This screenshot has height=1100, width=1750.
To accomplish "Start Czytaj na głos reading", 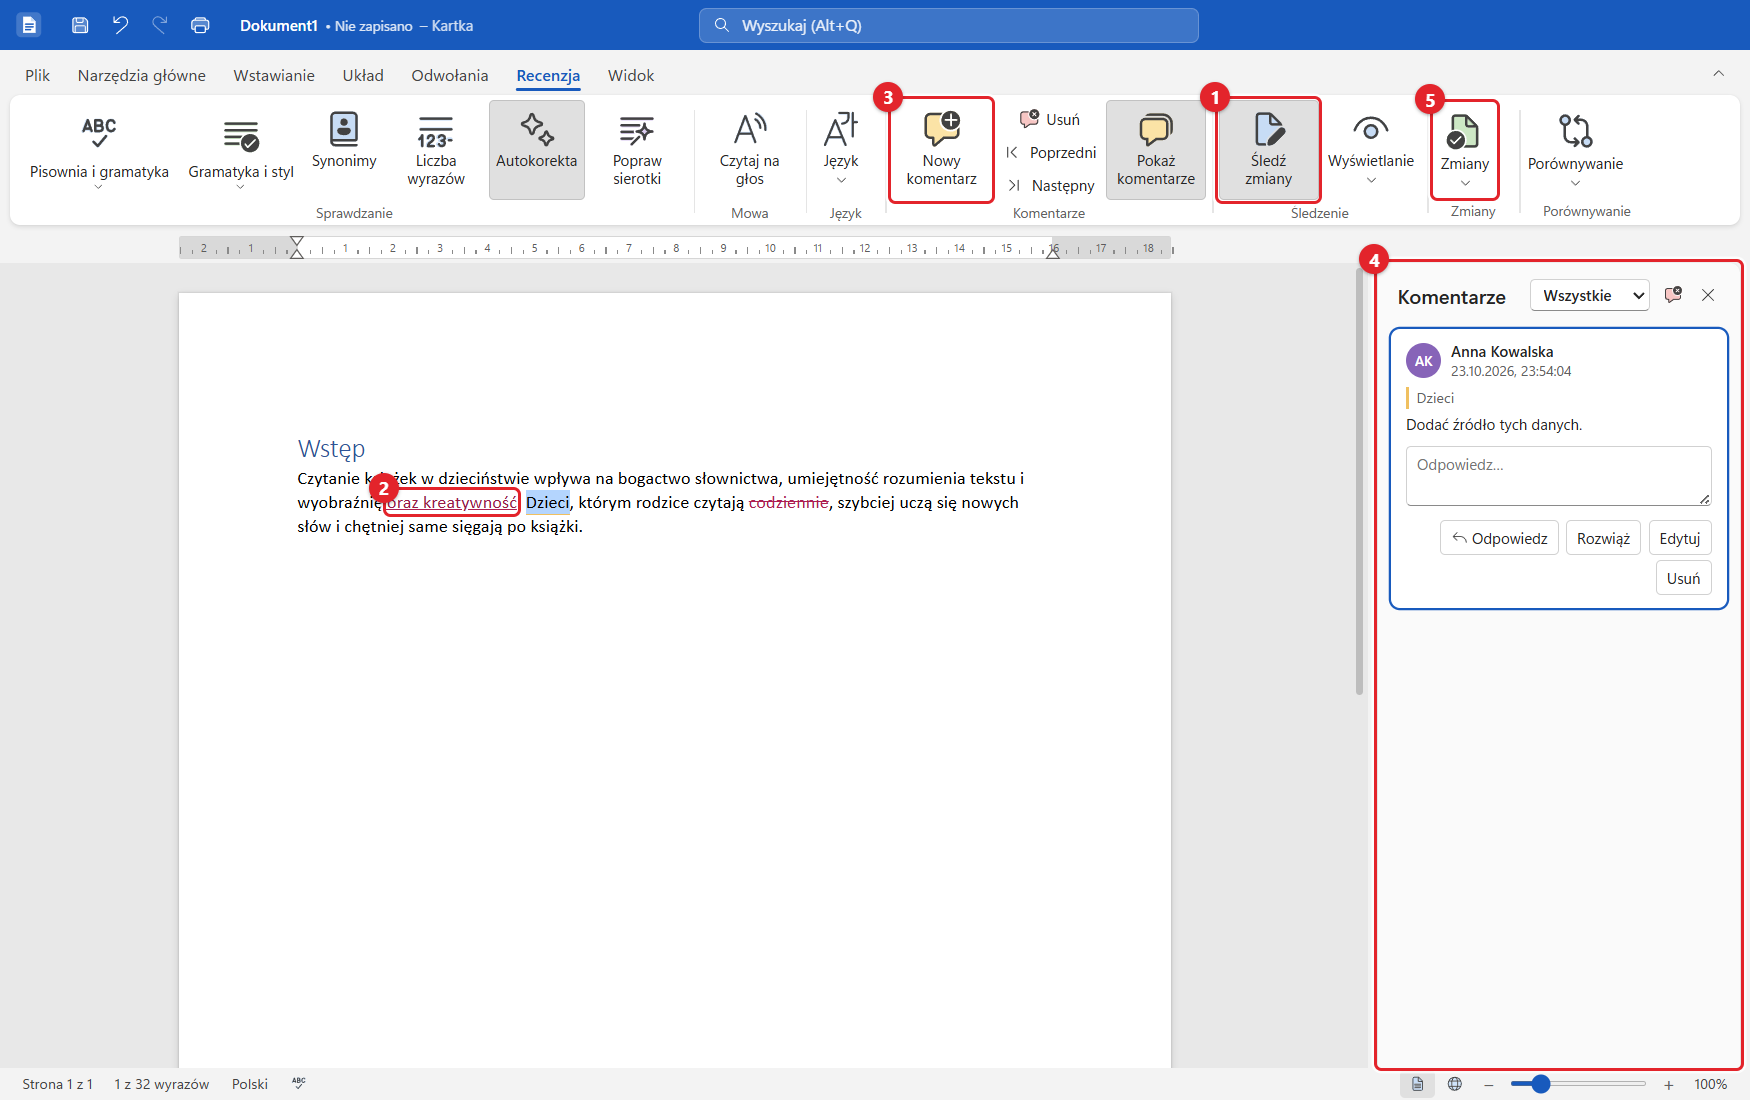I will [x=750, y=150].
